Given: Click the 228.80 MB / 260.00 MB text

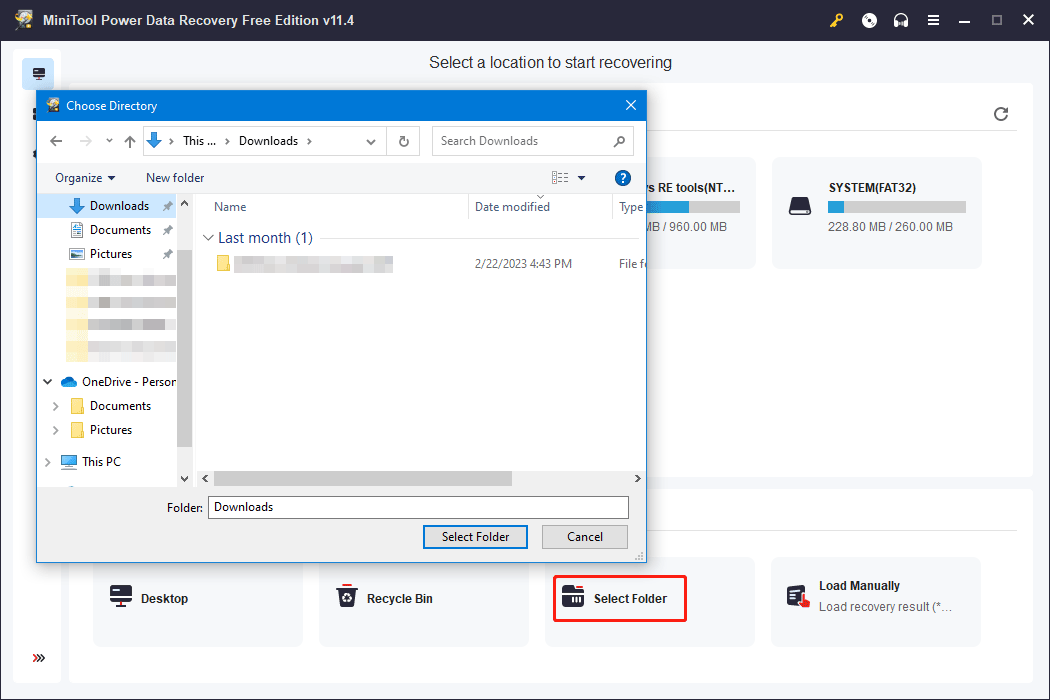Looking at the screenshot, I should [890, 226].
